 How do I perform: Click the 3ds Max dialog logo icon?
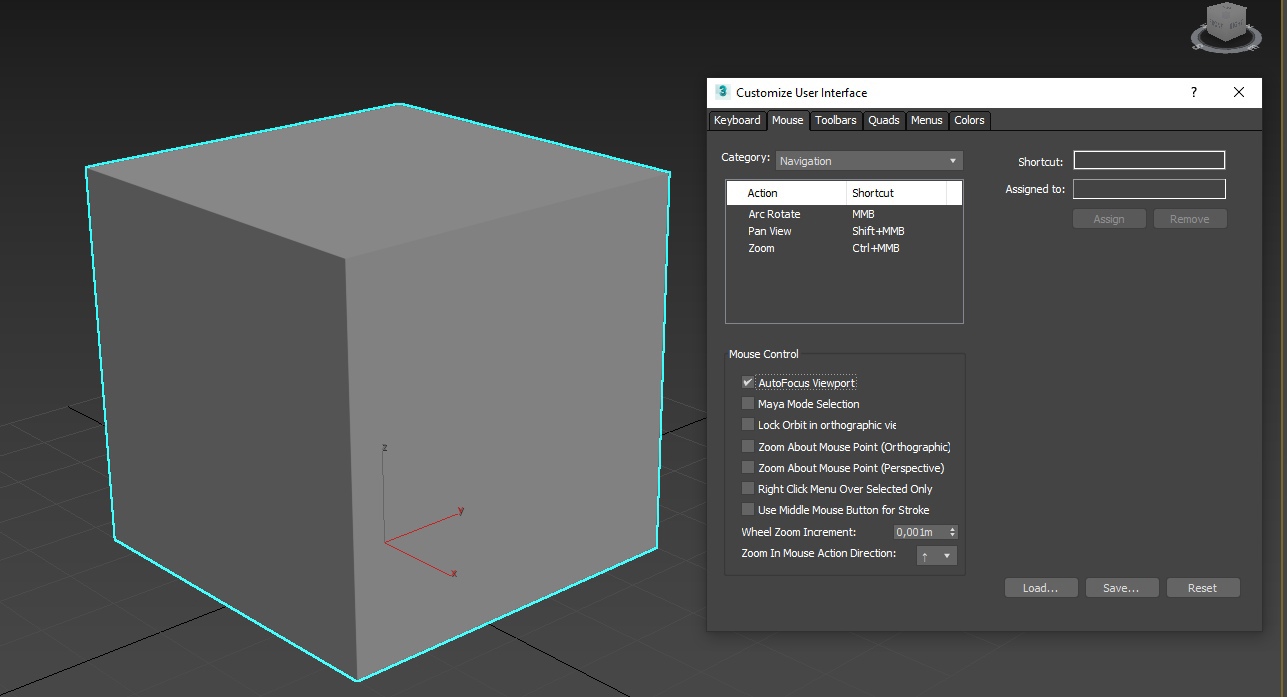(x=723, y=92)
